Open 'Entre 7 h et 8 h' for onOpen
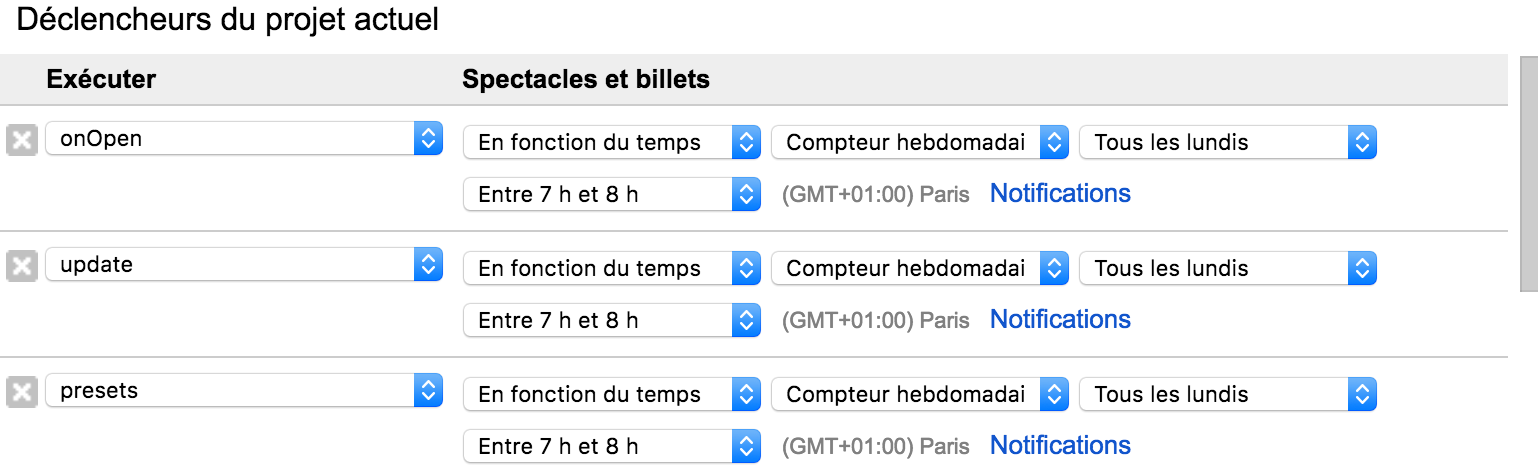 click(x=612, y=194)
